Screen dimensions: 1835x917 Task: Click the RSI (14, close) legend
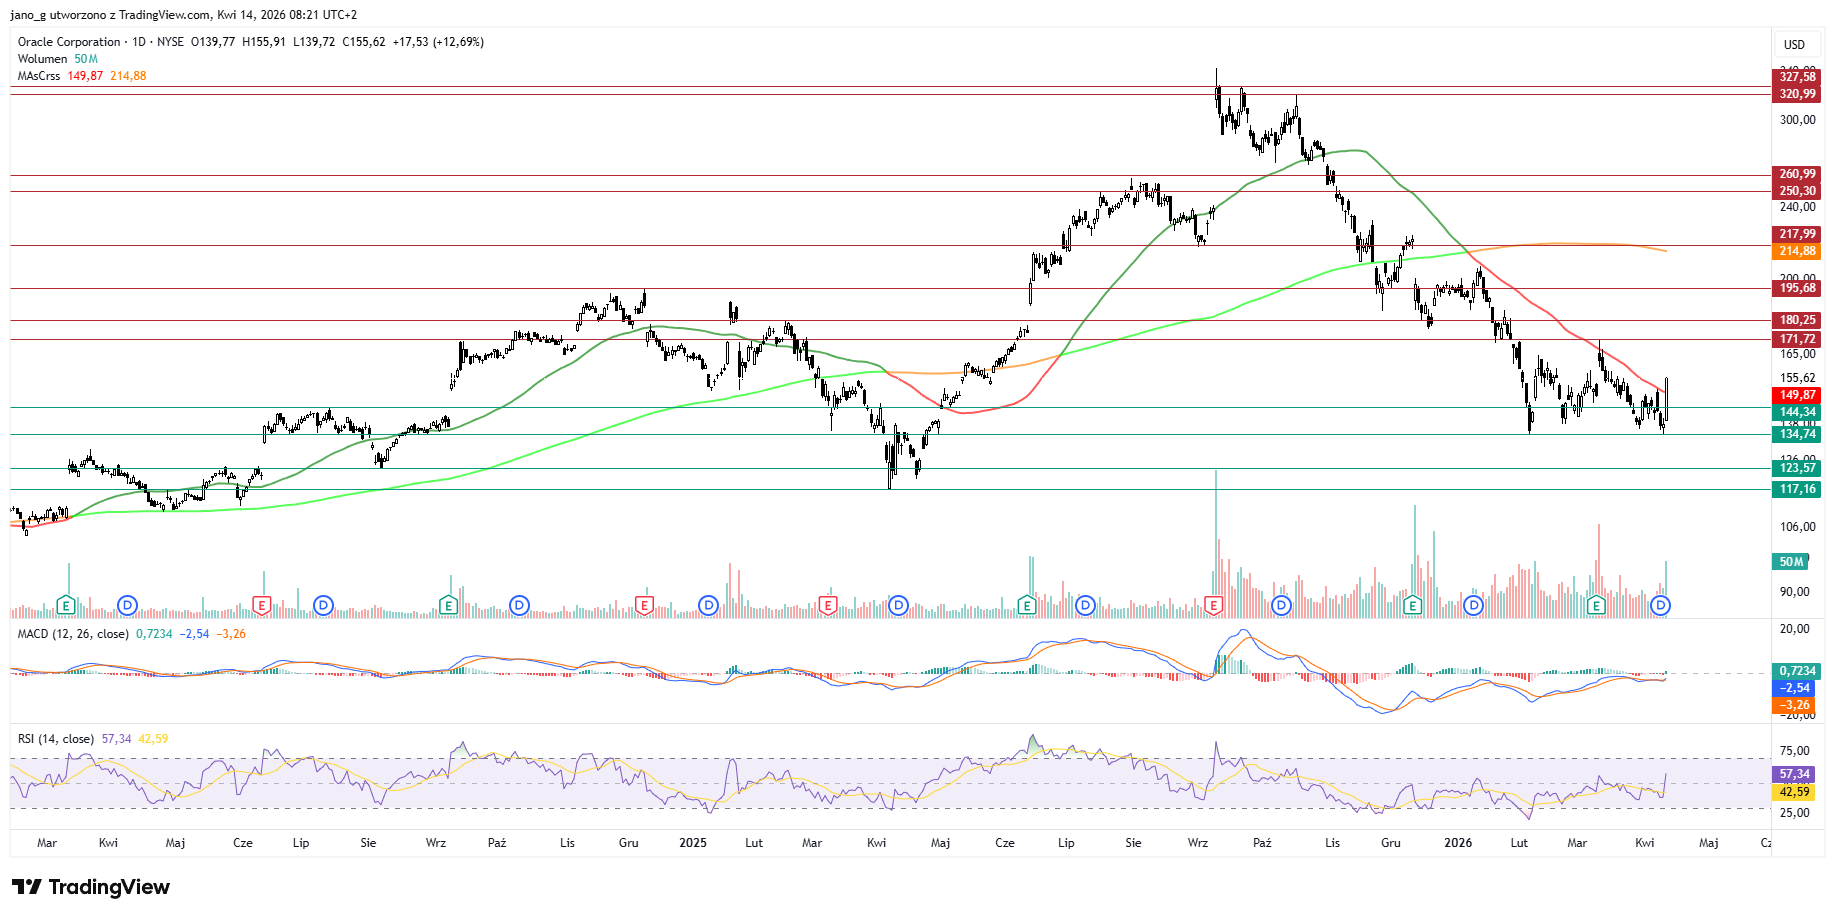click(x=56, y=739)
